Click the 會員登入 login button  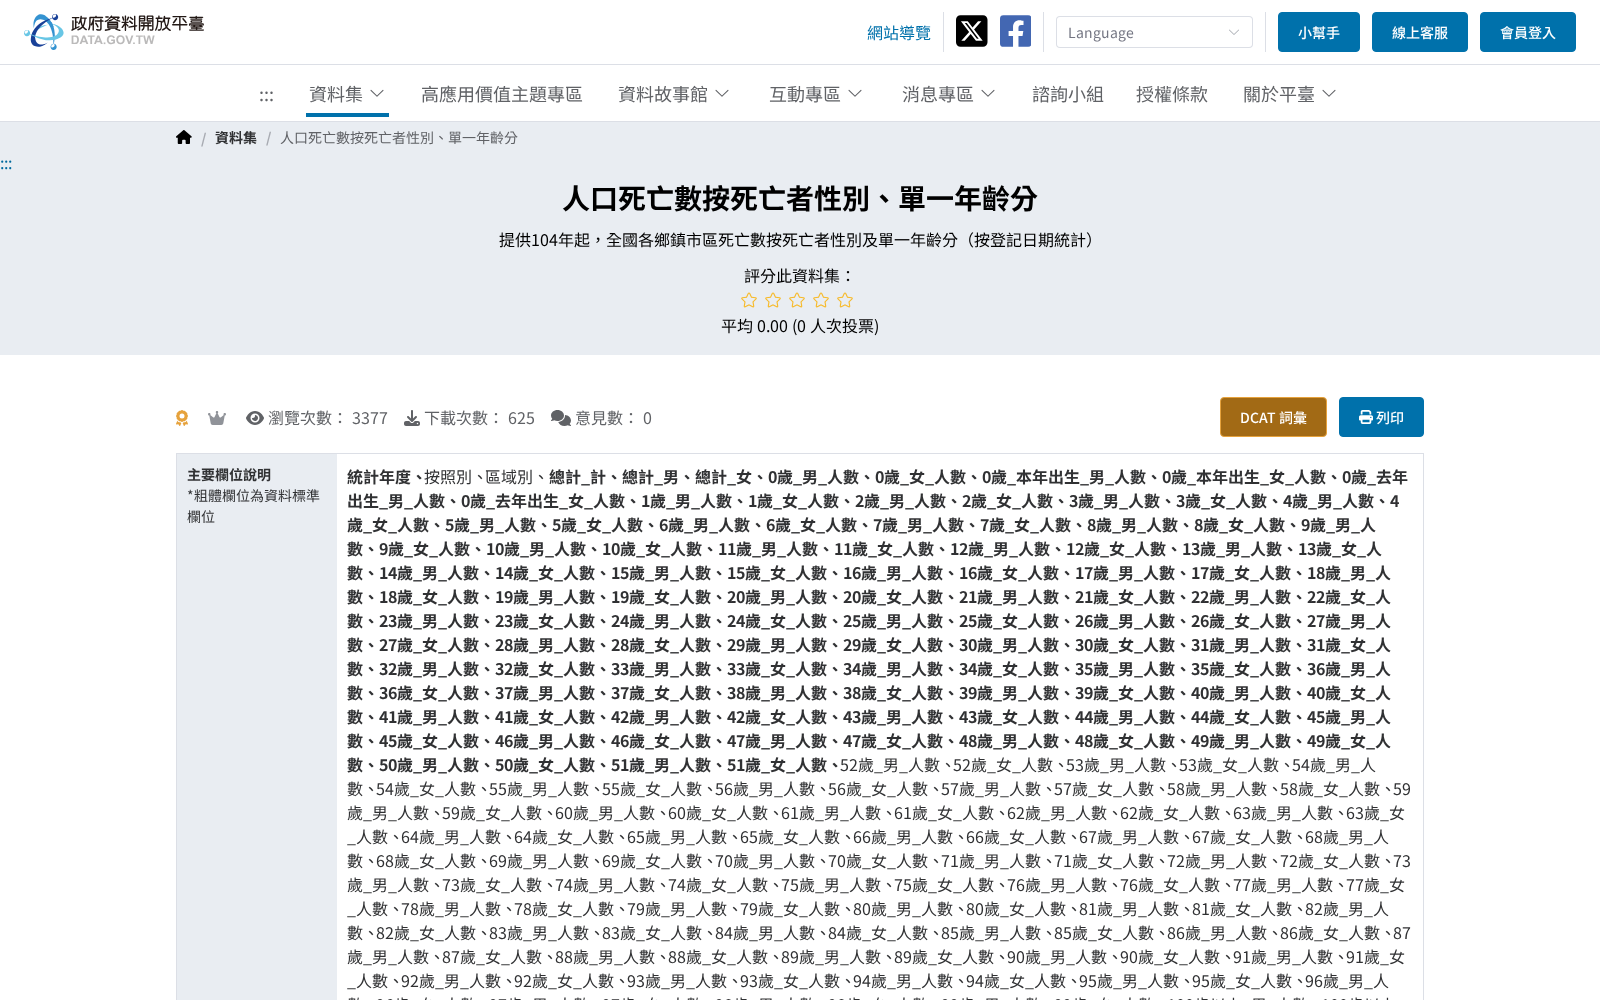tap(1528, 32)
